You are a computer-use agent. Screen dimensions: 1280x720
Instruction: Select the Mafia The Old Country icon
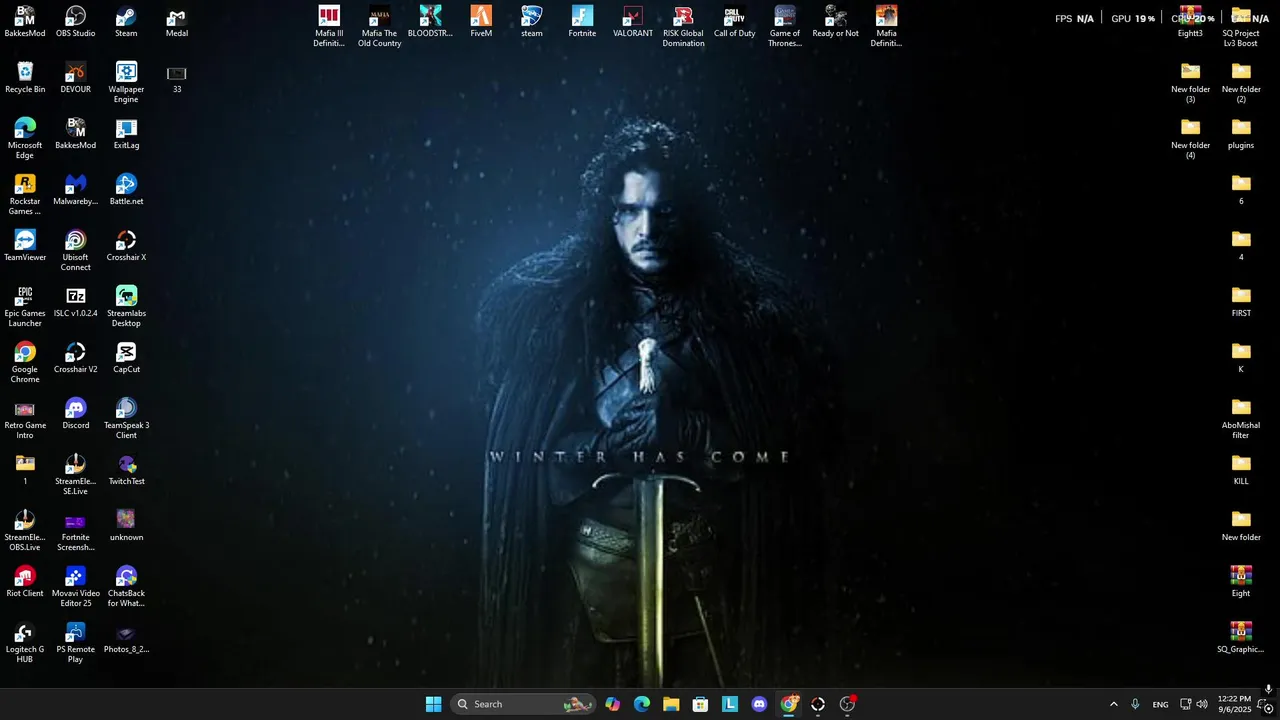click(379, 27)
